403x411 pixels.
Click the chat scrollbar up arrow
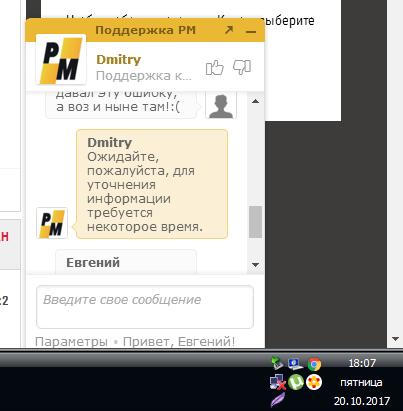point(256,101)
